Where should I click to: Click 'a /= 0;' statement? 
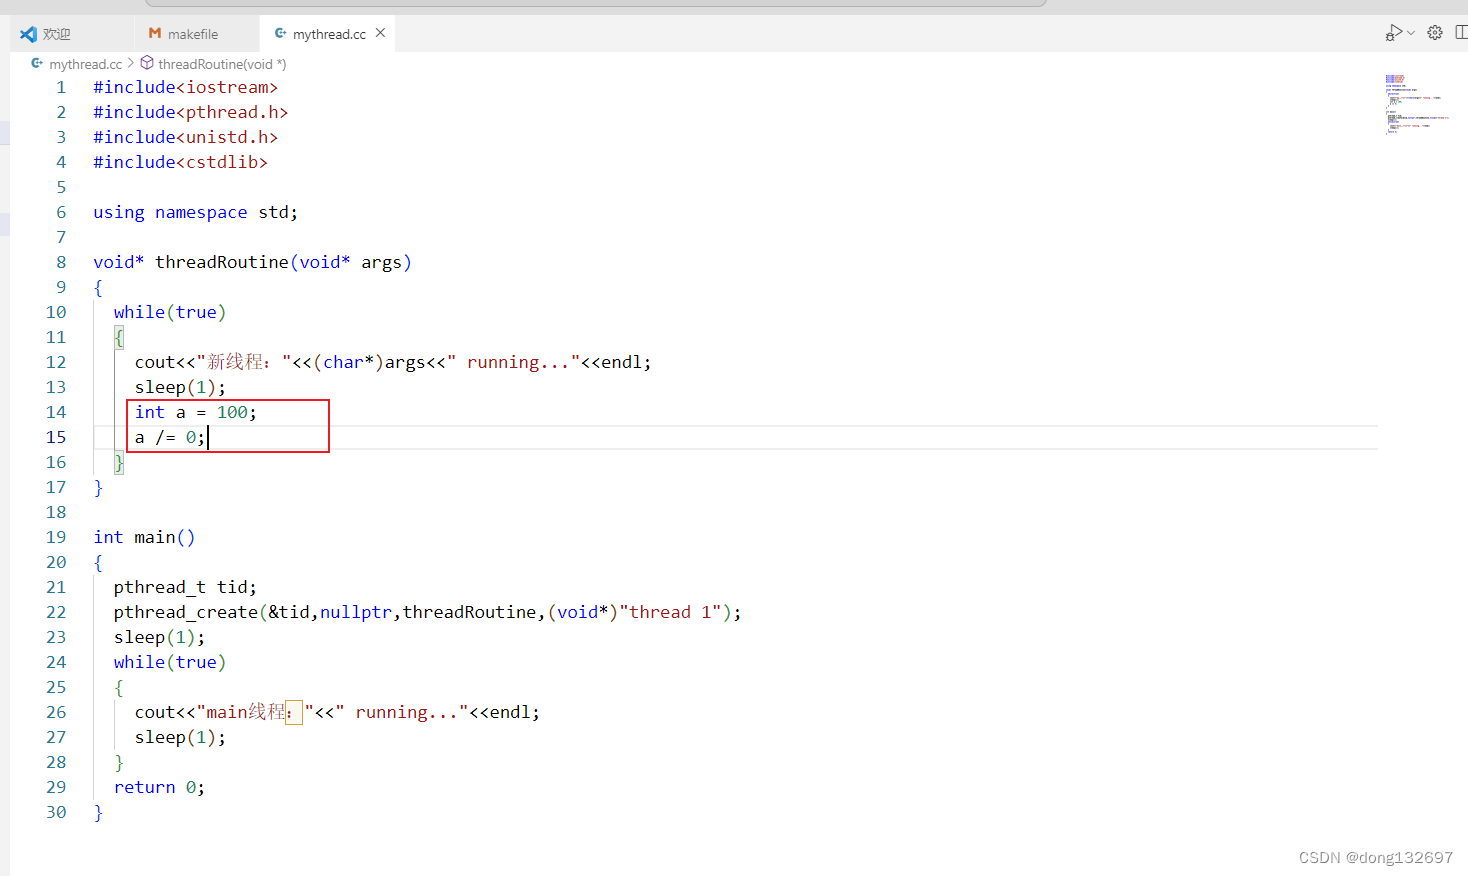pyautogui.click(x=170, y=437)
